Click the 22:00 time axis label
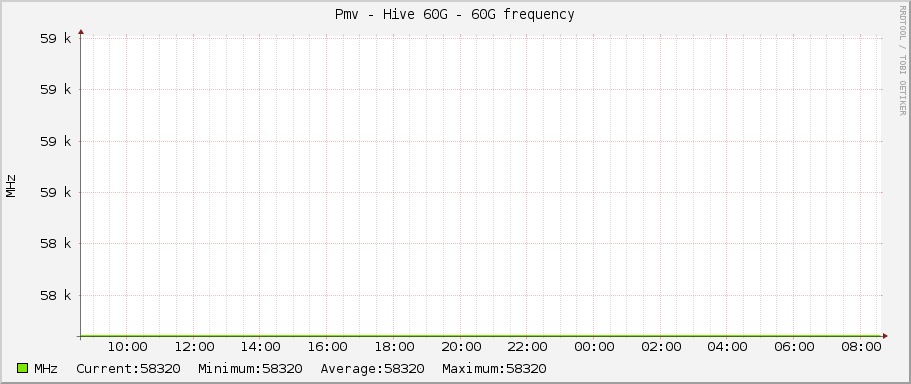 tap(528, 347)
